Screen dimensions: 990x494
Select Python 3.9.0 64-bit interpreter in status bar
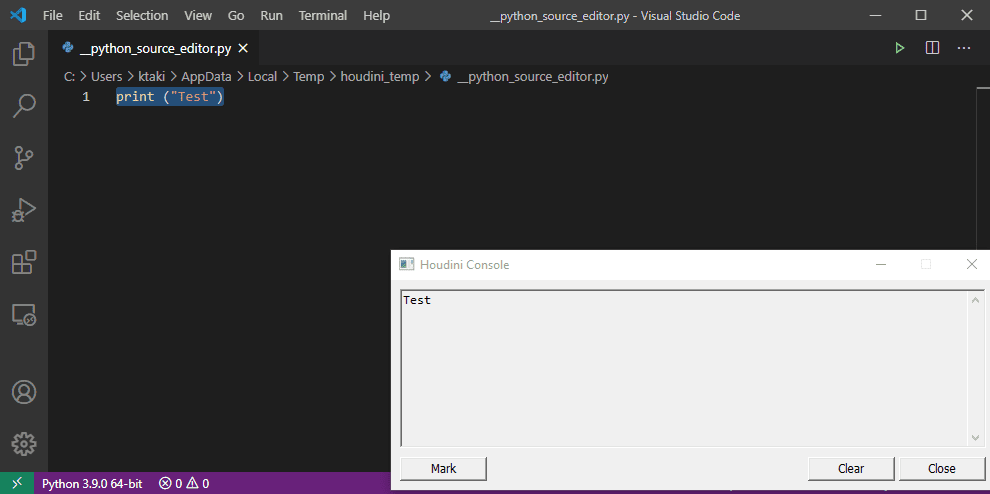coord(92,484)
